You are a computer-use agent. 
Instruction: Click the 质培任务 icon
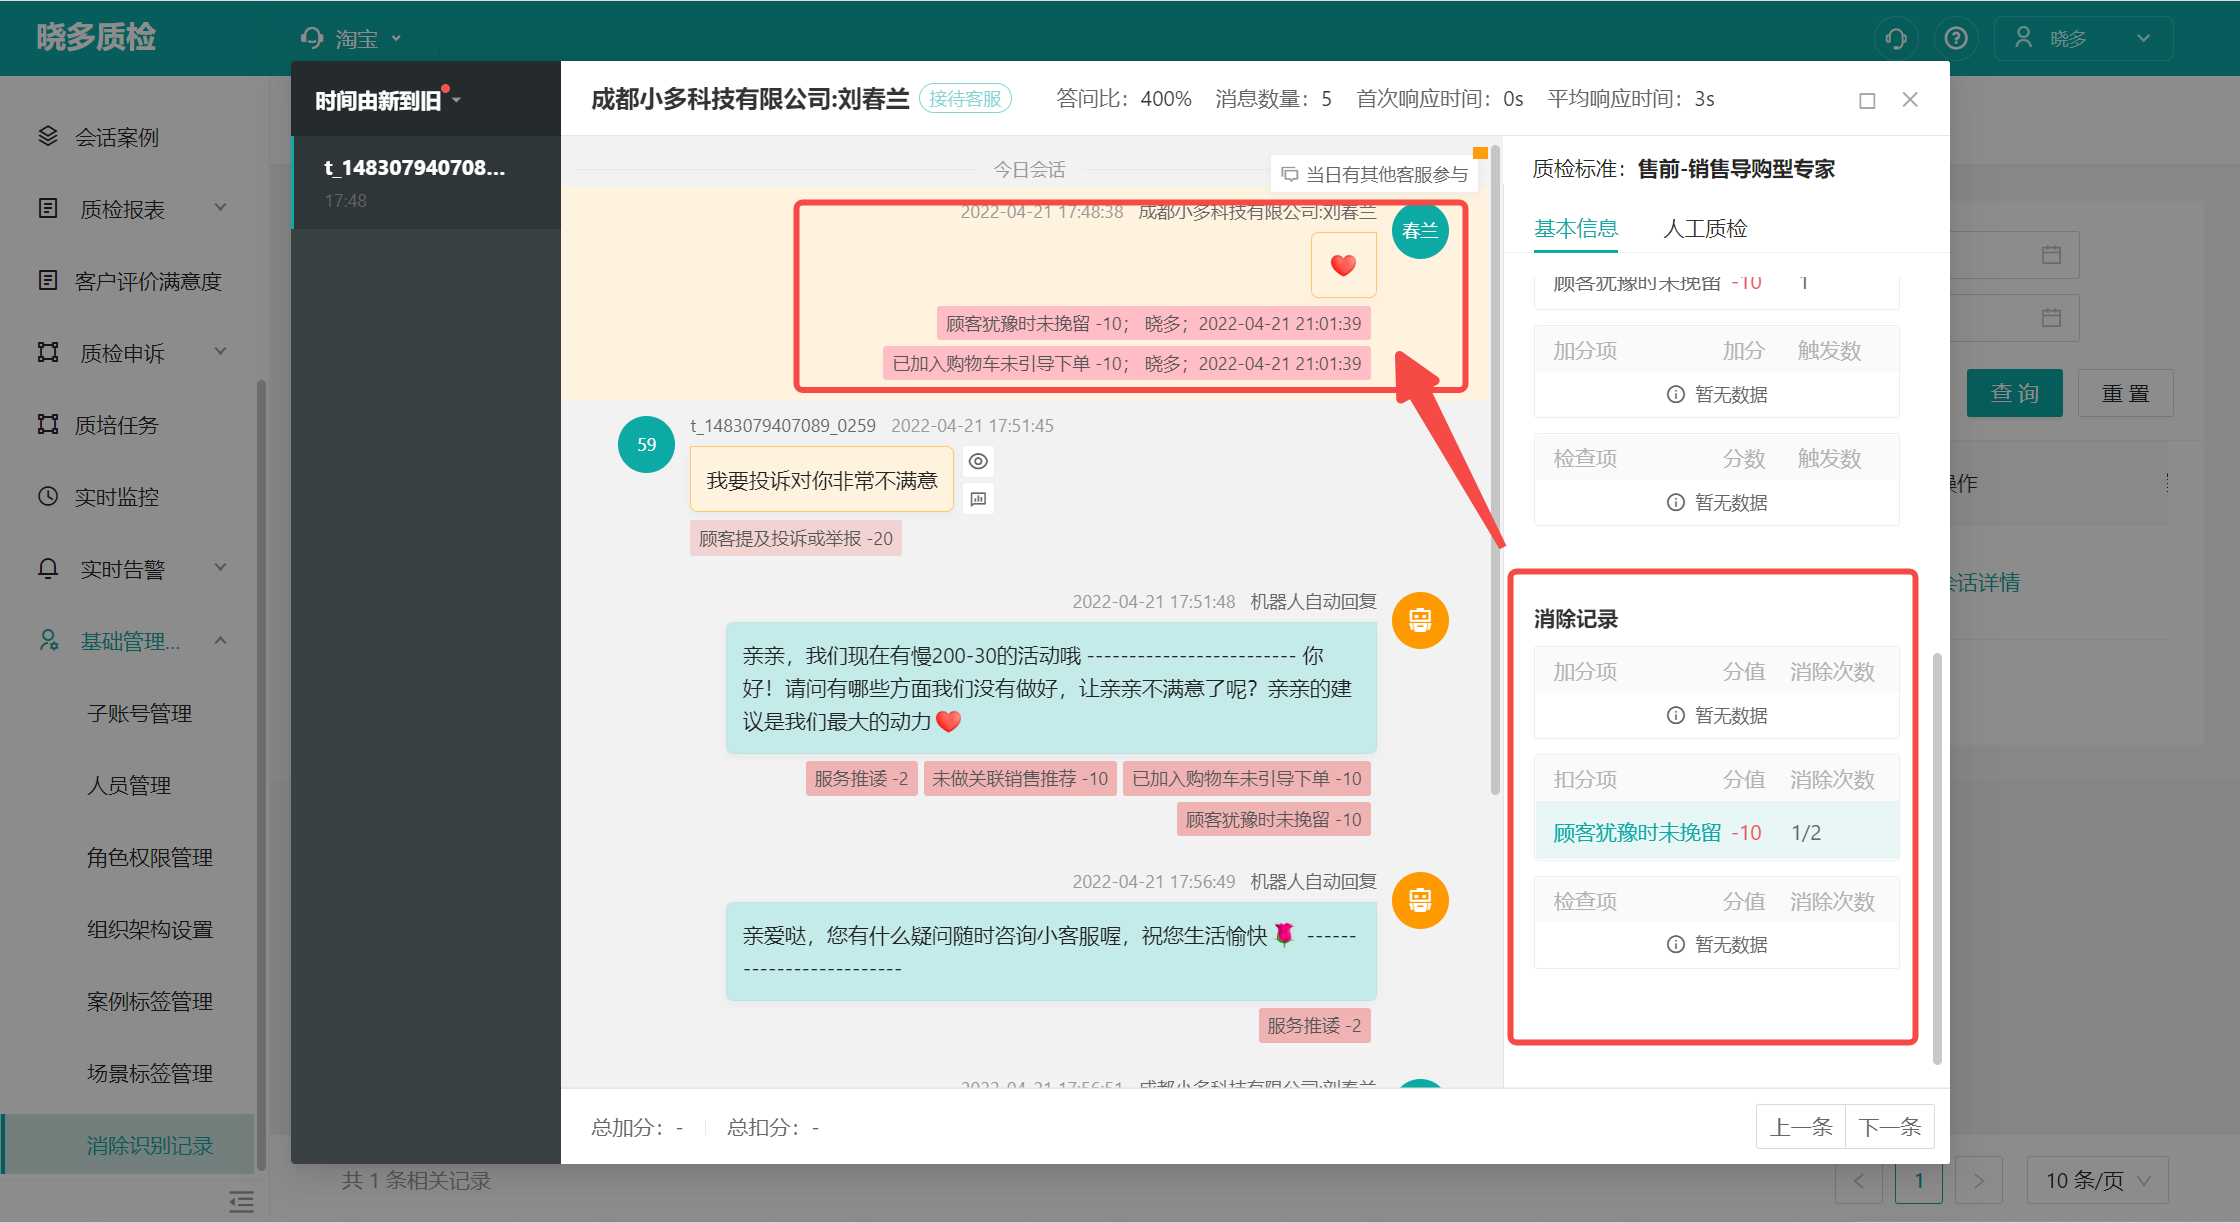(47, 424)
